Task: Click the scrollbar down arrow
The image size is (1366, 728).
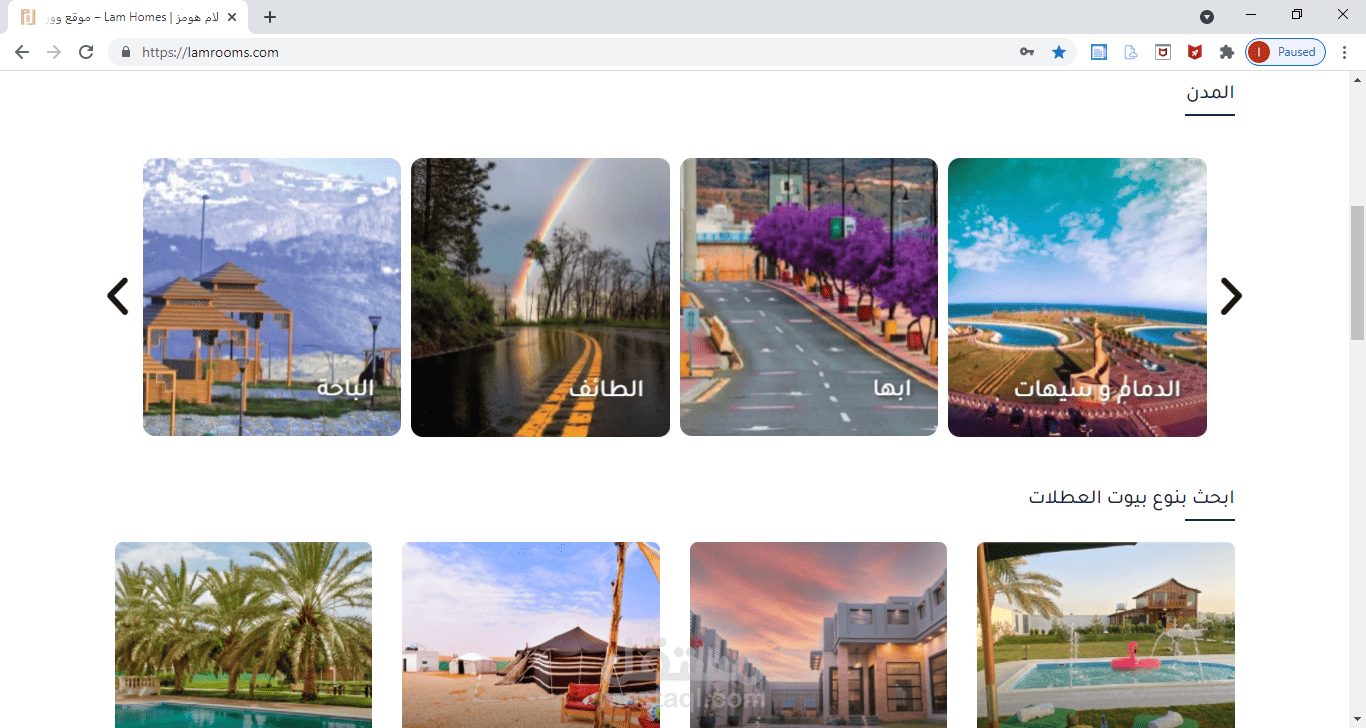Action: click(1357, 719)
